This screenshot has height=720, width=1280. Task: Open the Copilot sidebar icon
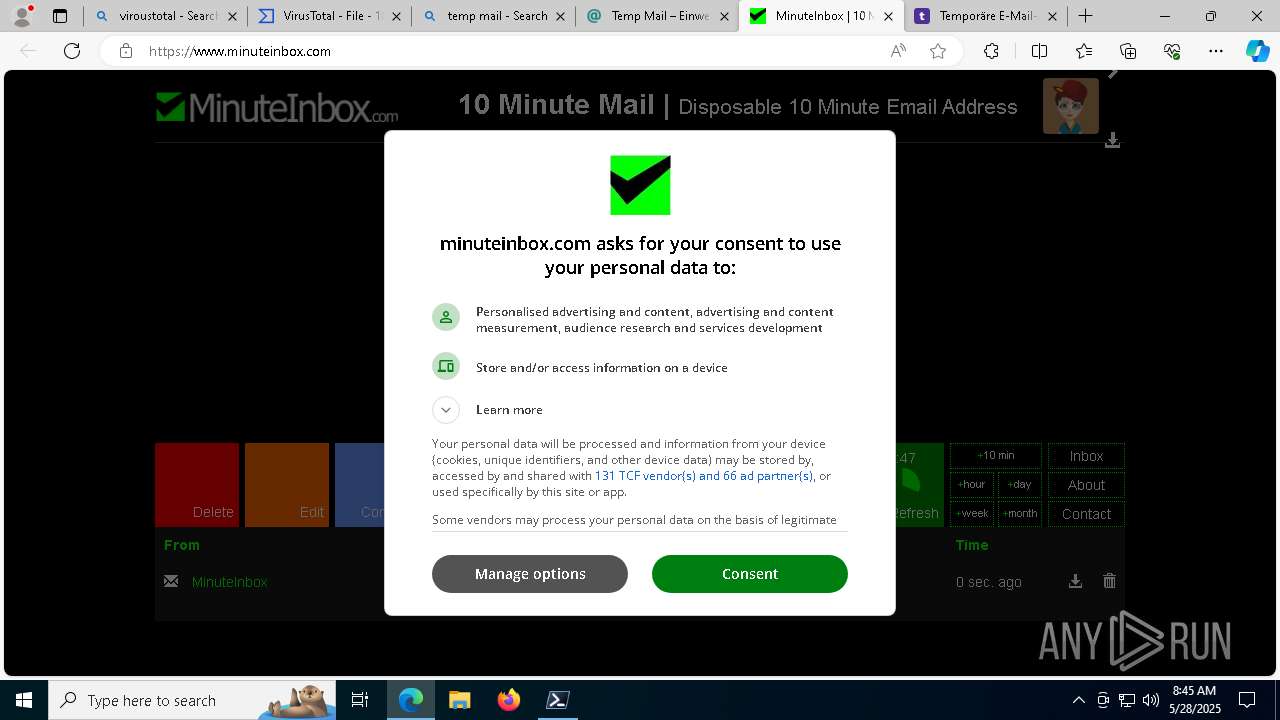tap(1257, 51)
